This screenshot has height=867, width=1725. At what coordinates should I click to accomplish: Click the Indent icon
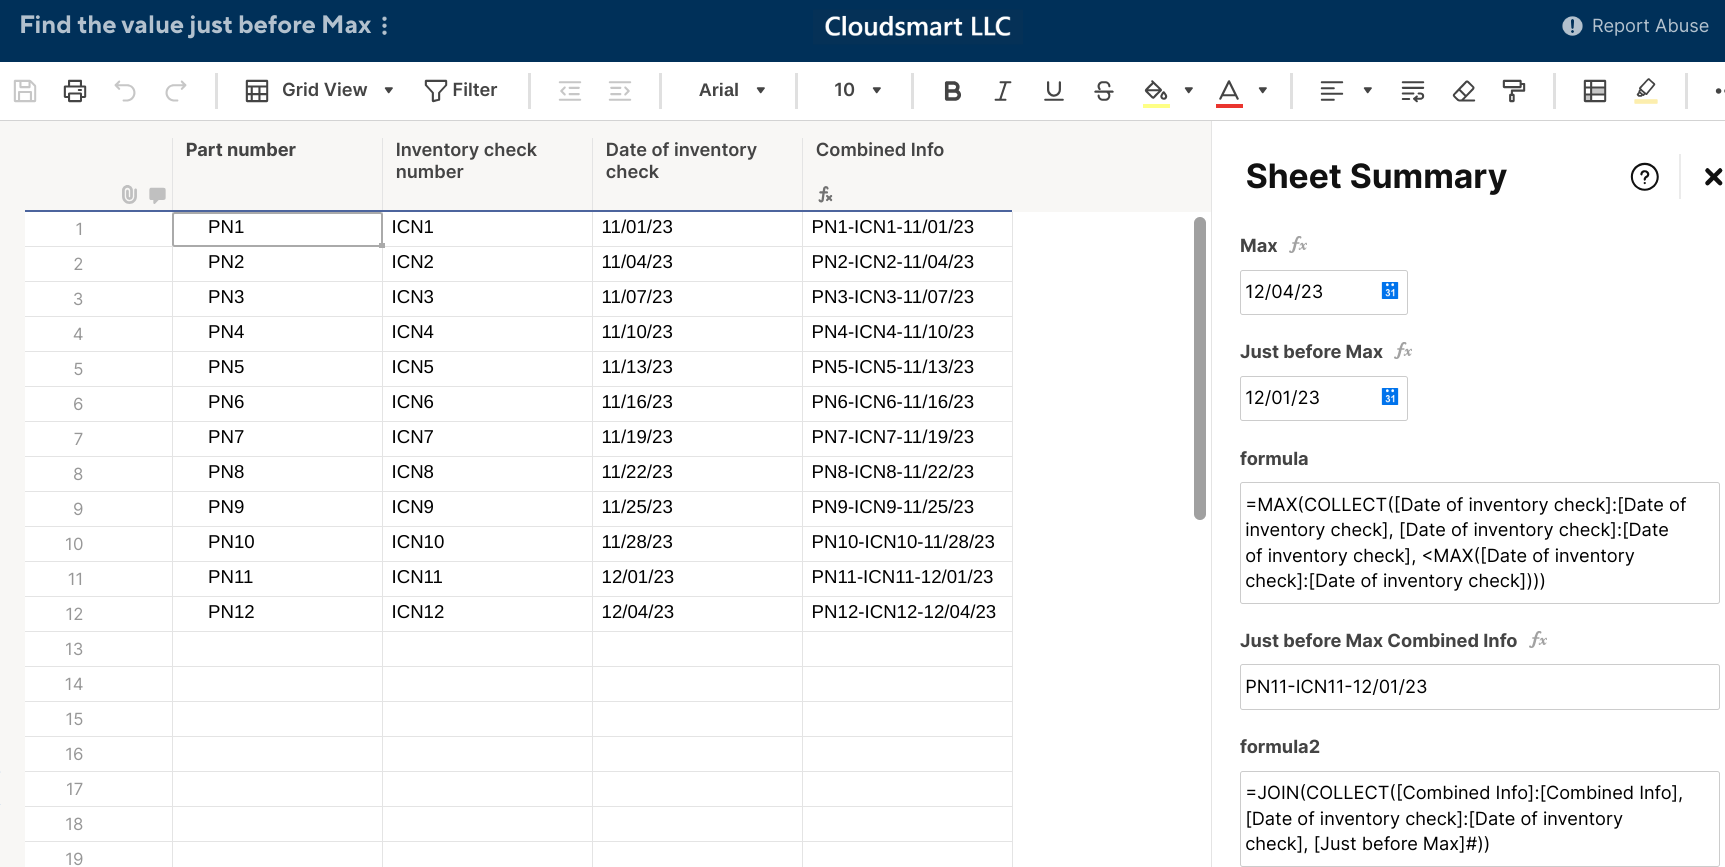tap(620, 91)
